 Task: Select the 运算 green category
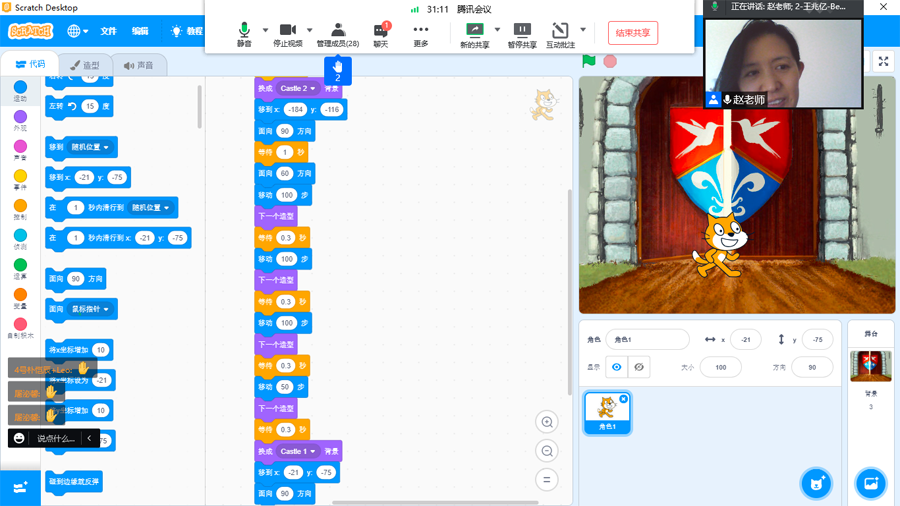[20, 268]
